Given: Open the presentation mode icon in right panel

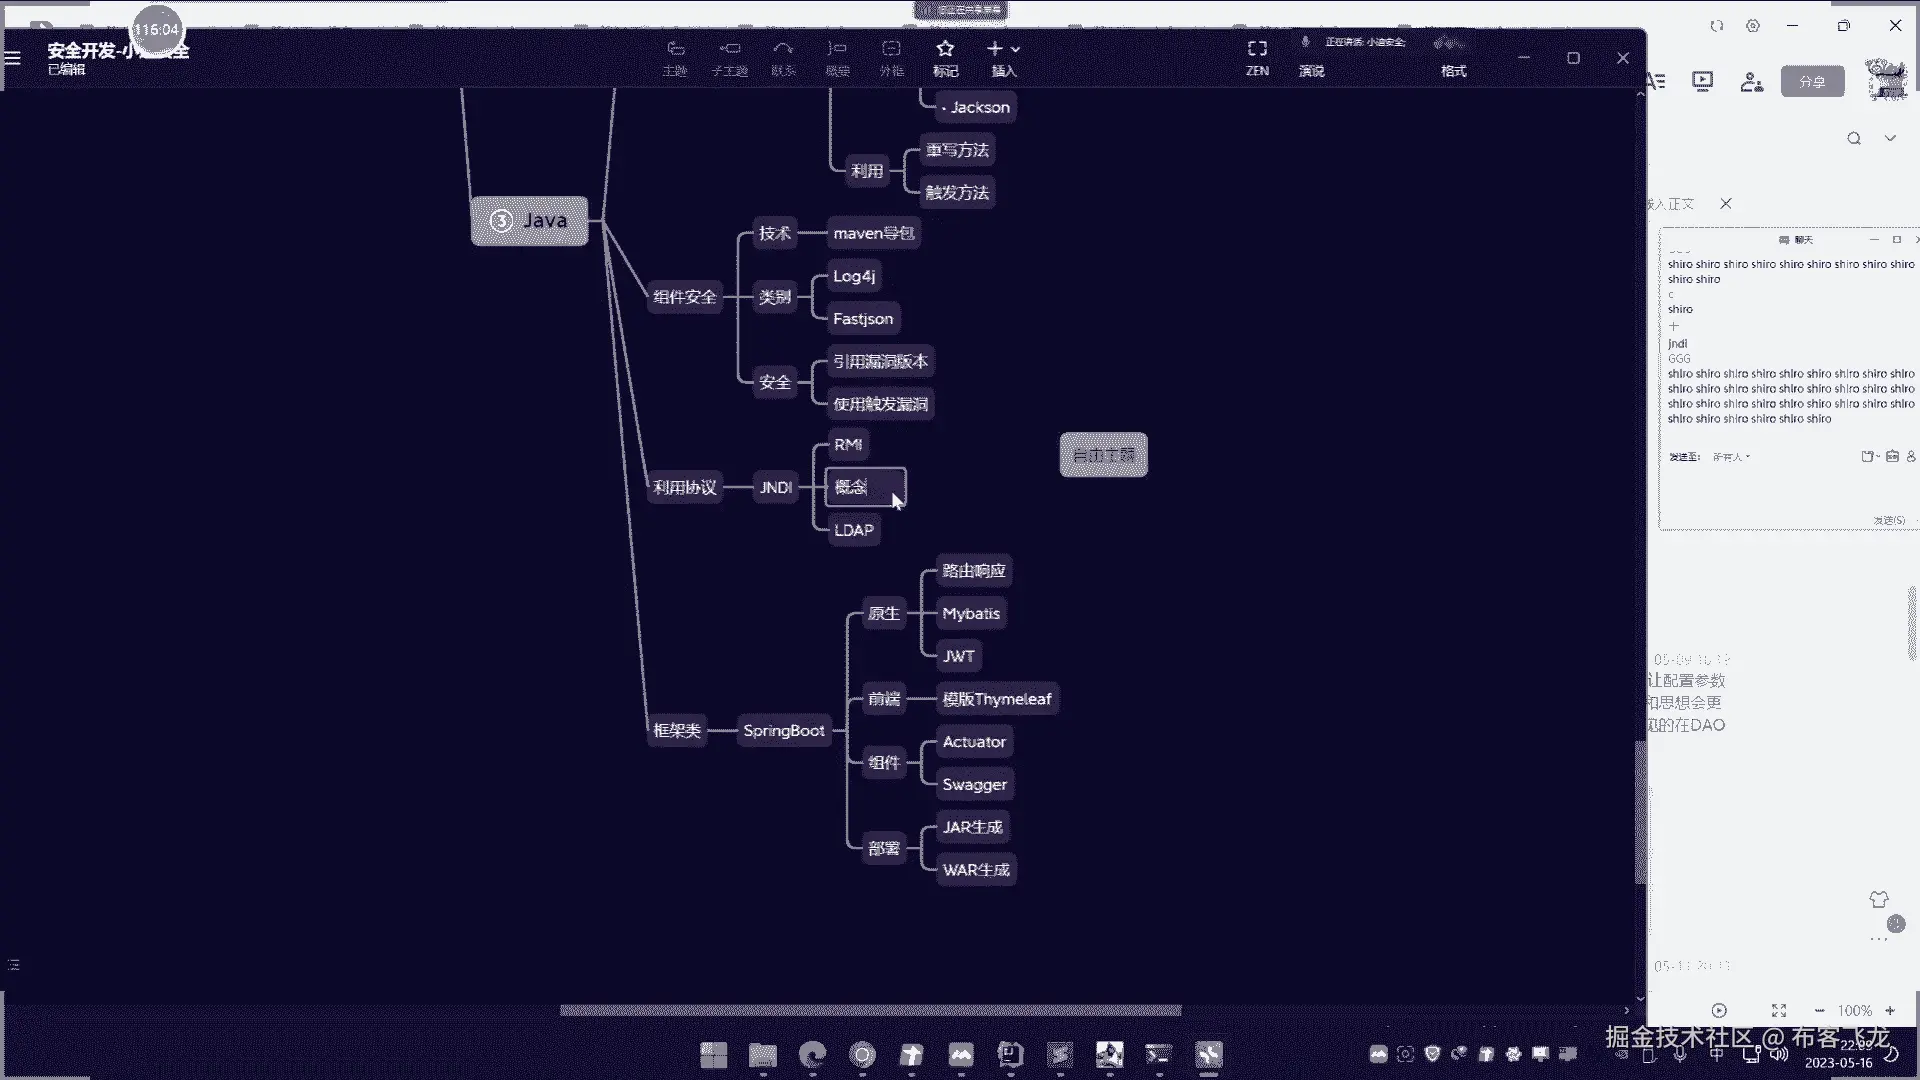Looking at the screenshot, I should click(x=1702, y=82).
